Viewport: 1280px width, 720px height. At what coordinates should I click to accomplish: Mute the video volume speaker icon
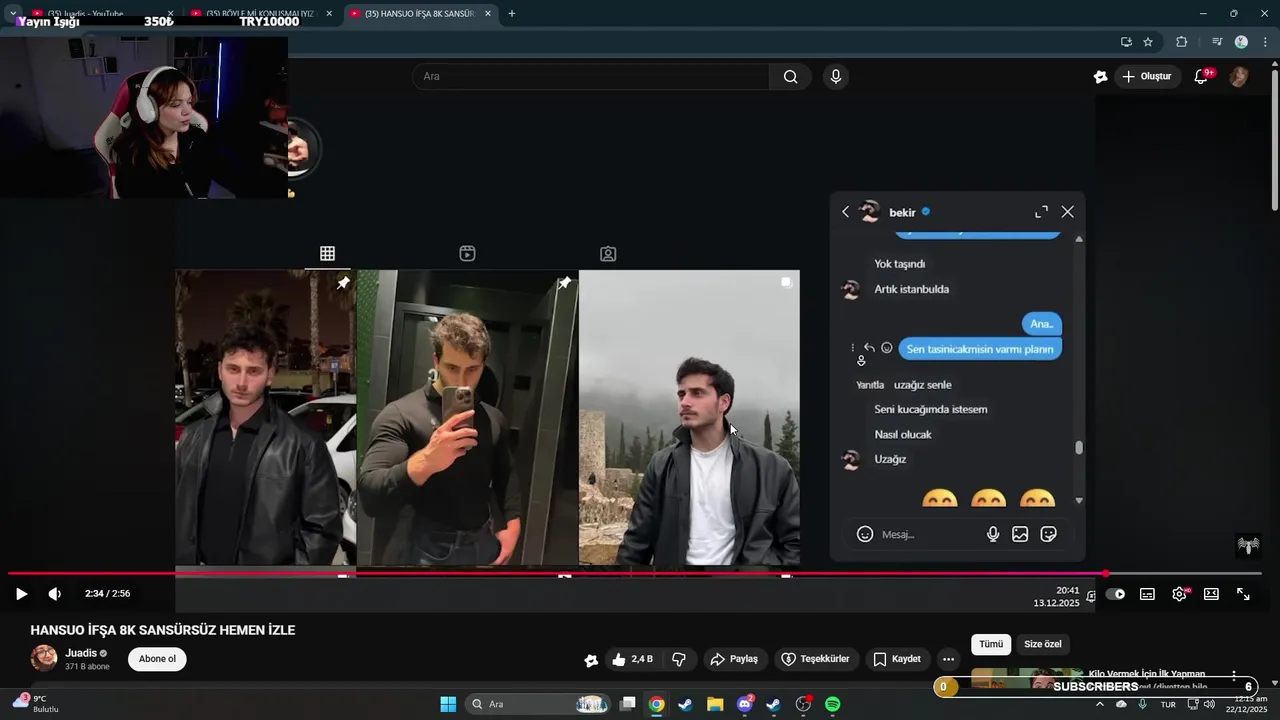pos(55,594)
